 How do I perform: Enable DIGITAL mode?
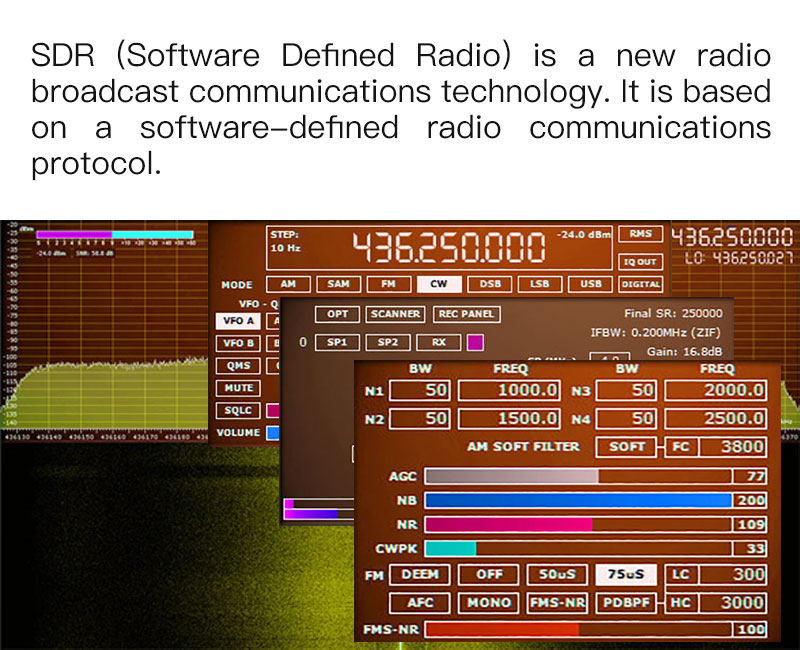pyautogui.click(x=641, y=284)
